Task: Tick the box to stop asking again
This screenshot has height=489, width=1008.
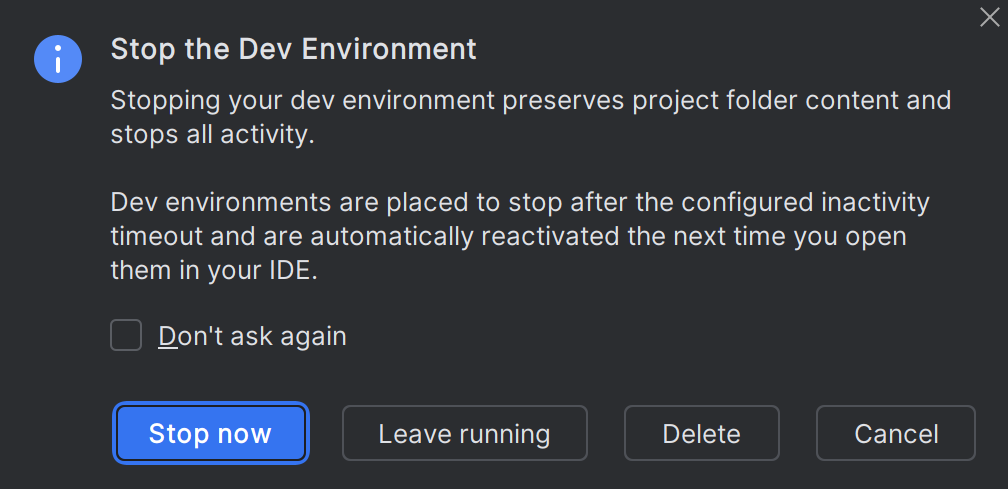Action: point(126,336)
